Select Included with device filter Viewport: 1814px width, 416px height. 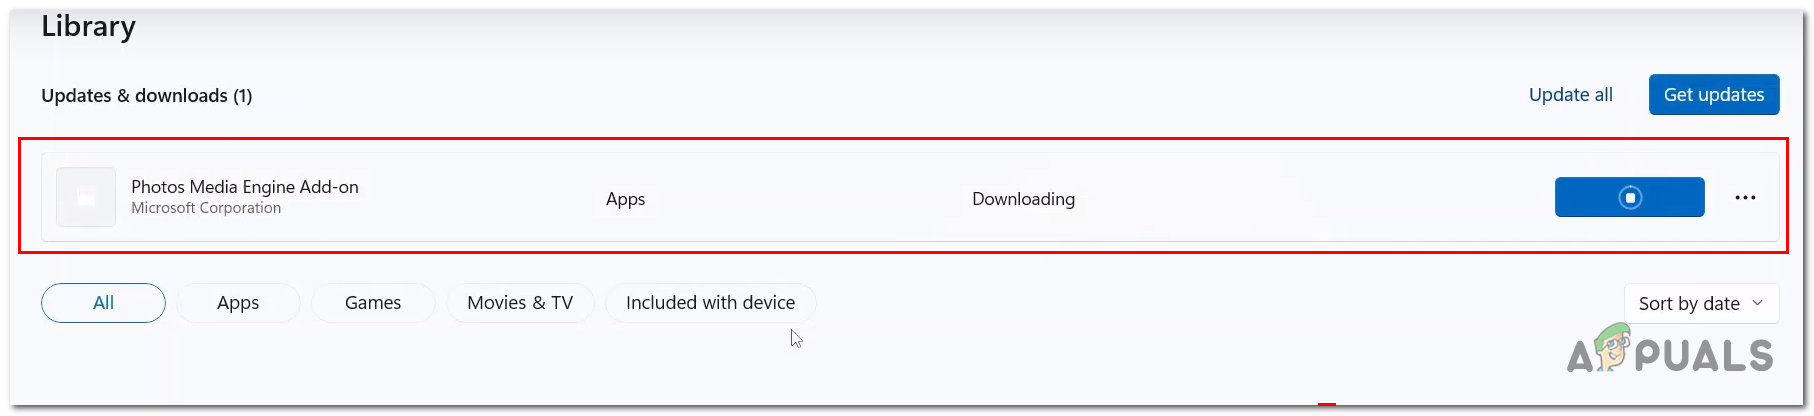tap(710, 303)
